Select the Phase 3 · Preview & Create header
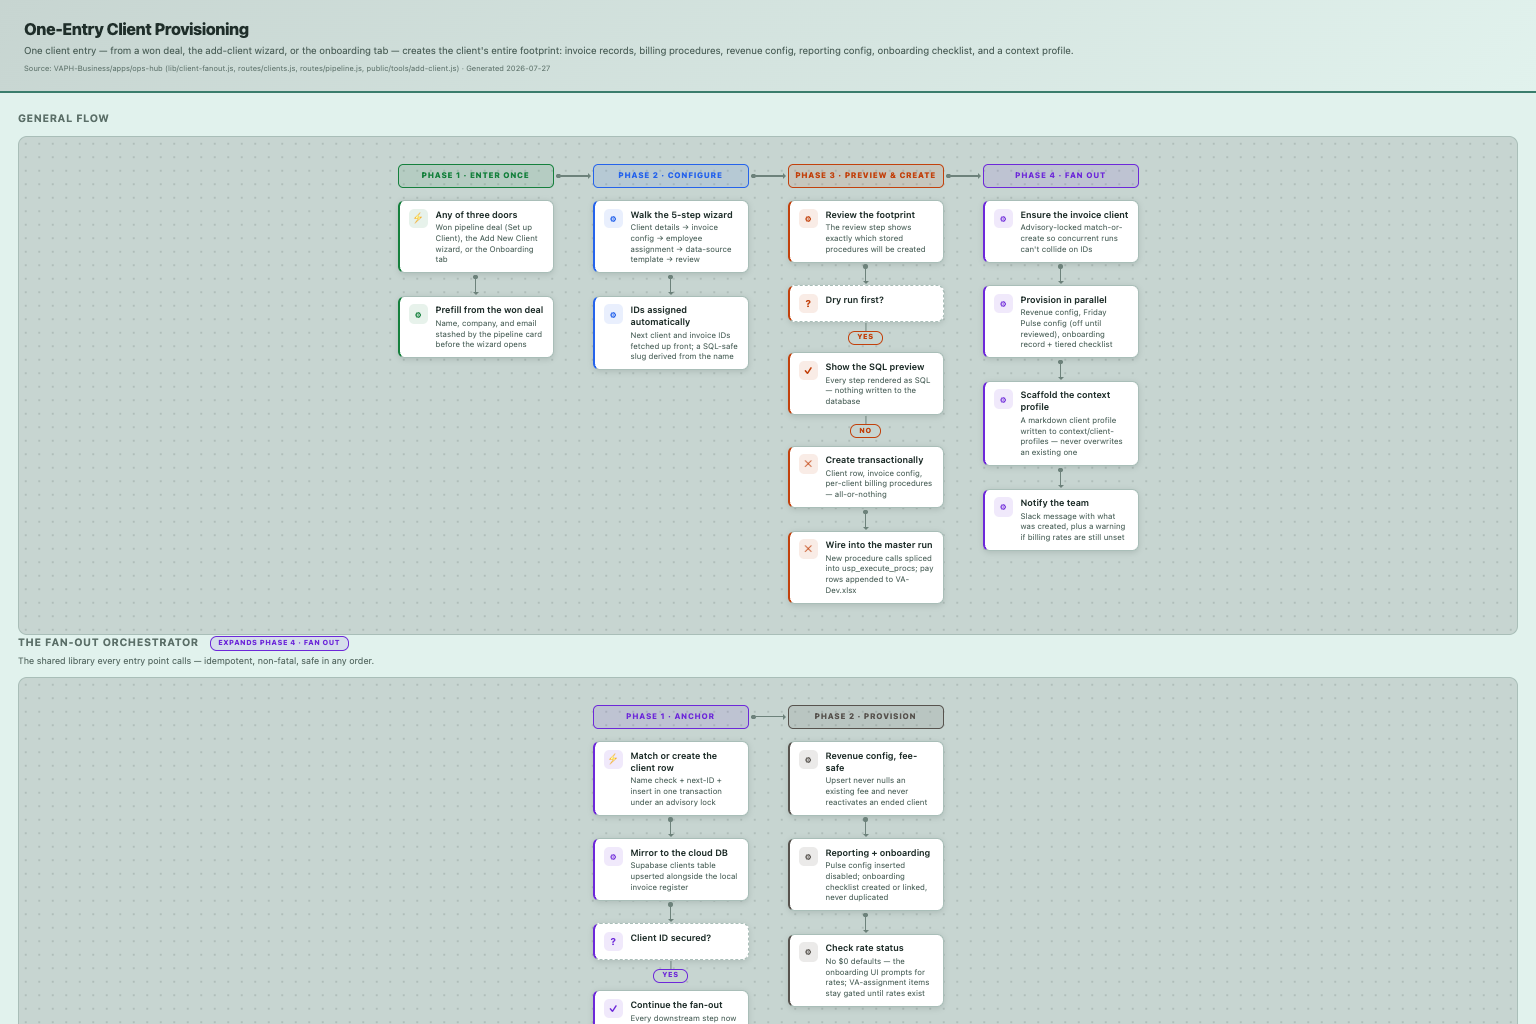Viewport: 1536px width, 1024px height. coord(866,176)
